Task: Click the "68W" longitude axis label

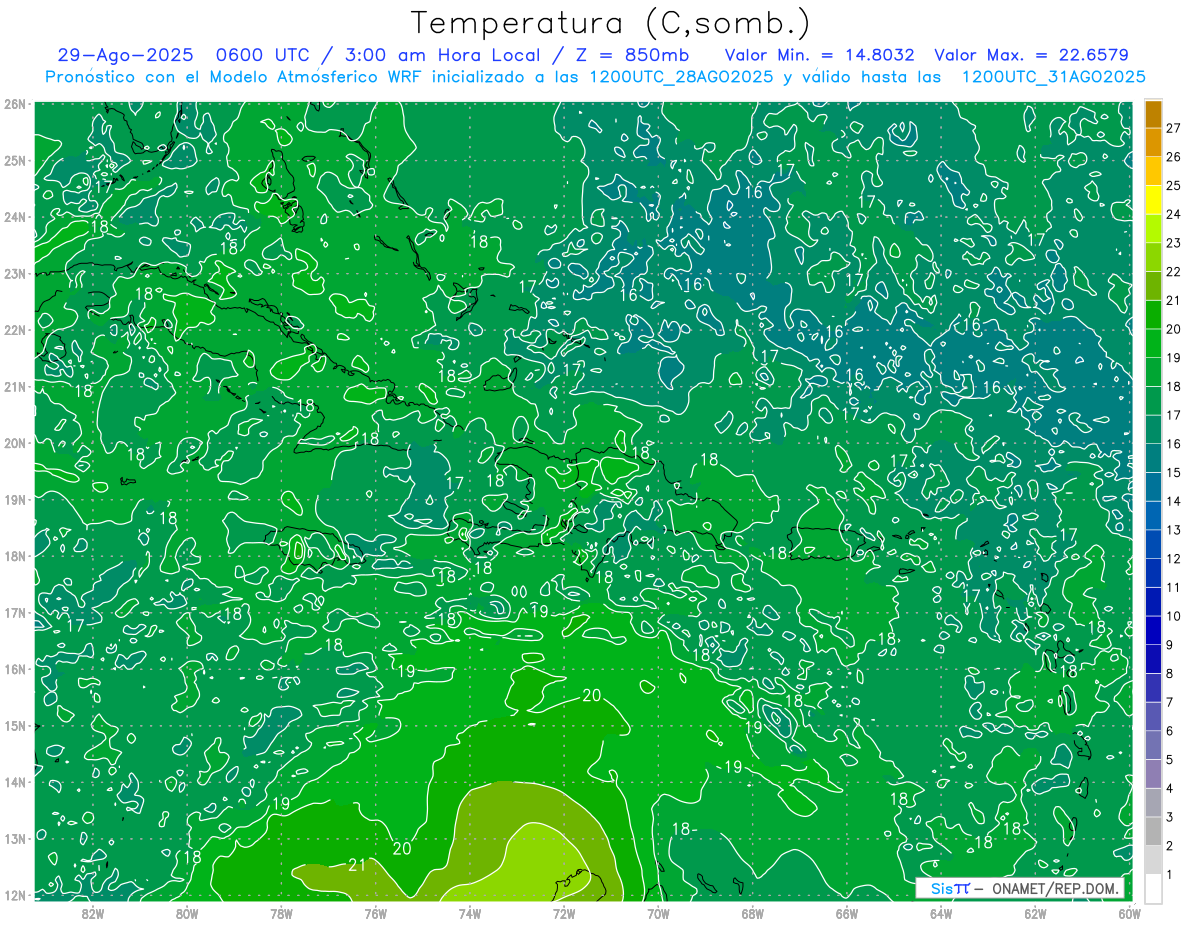Action: [x=752, y=913]
